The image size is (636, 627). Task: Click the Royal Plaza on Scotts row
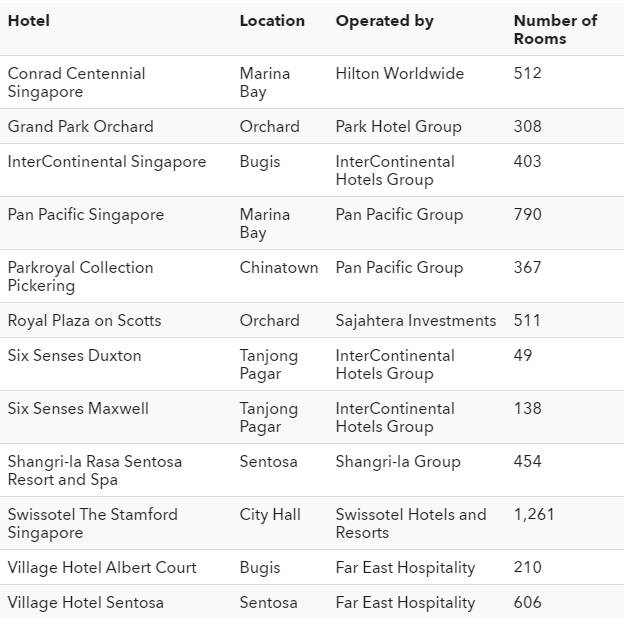click(x=84, y=320)
